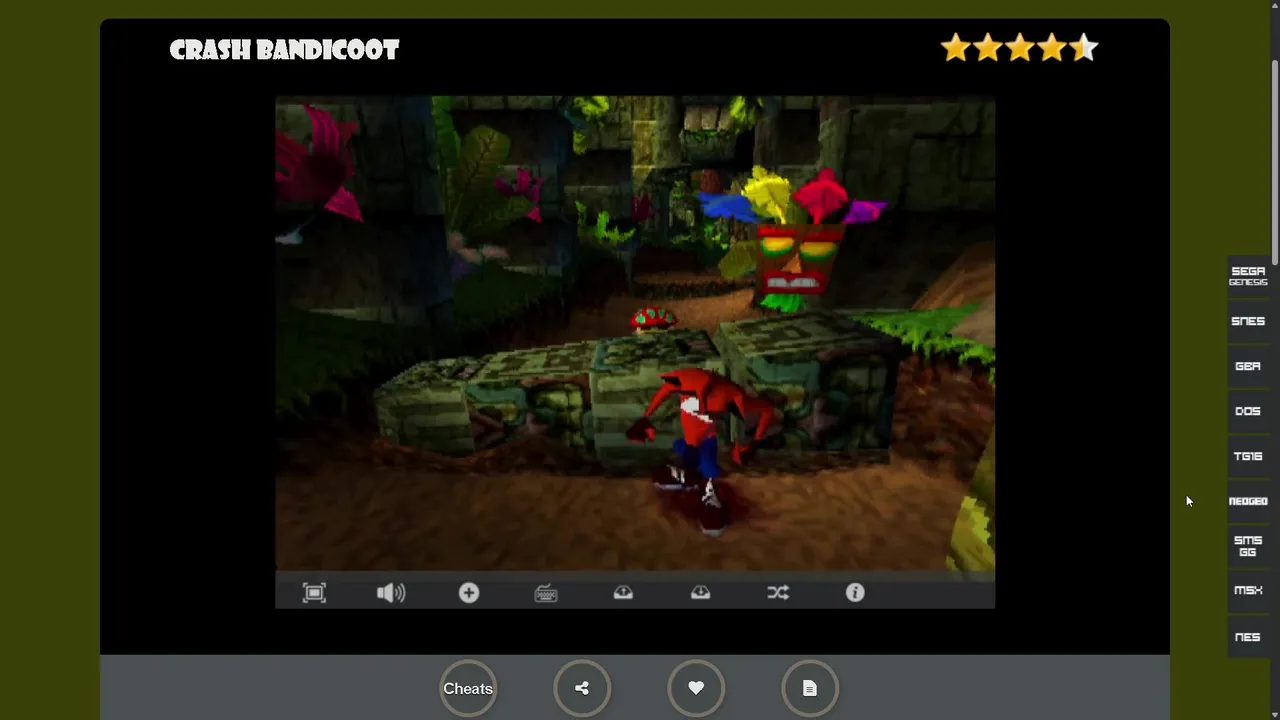Open the MSX console category
Image resolution: width=1280 pixels, height=720 pixels.
(x=1248, y=591)
